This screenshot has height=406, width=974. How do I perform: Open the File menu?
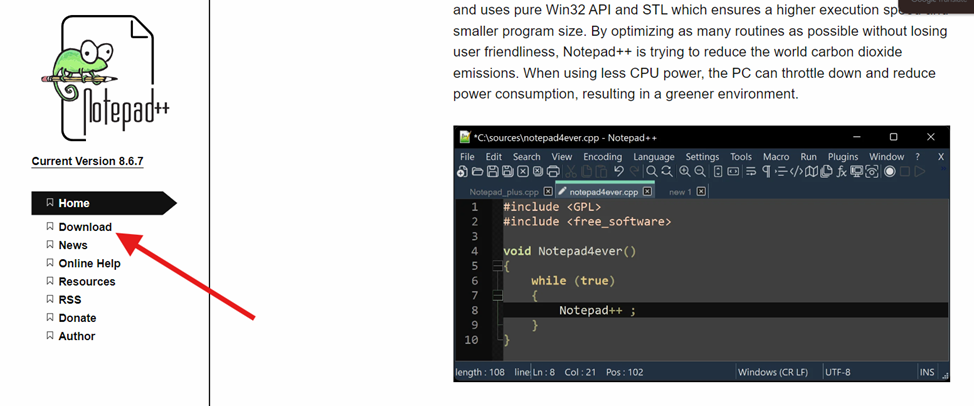tap(467, 156)
